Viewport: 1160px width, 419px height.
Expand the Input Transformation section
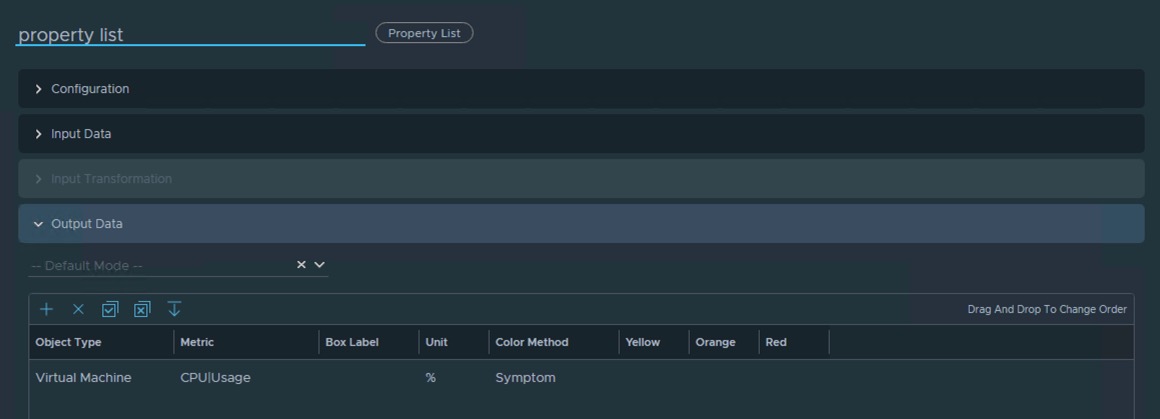pos(111,179)
